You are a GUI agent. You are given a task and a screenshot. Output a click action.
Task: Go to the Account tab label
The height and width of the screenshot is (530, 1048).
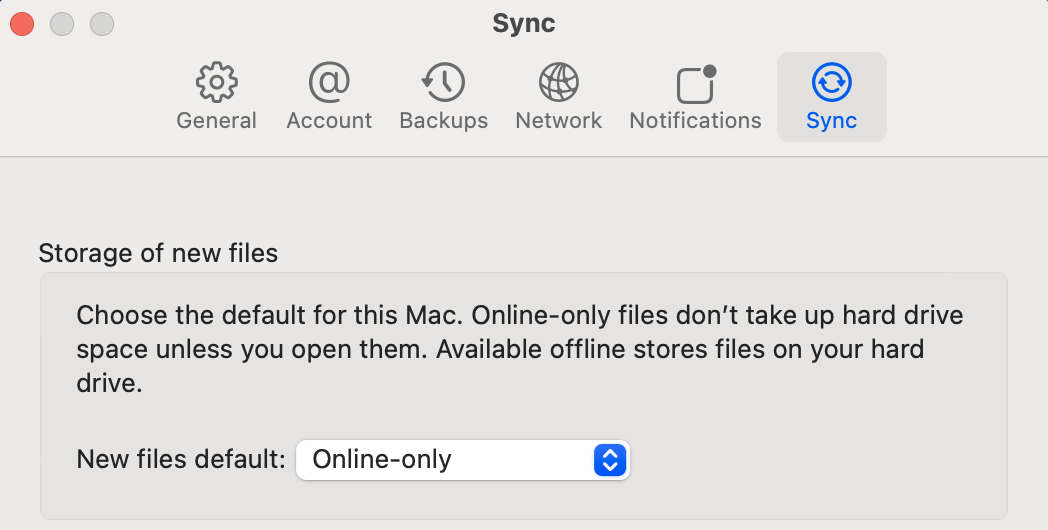tap(329, 121)
